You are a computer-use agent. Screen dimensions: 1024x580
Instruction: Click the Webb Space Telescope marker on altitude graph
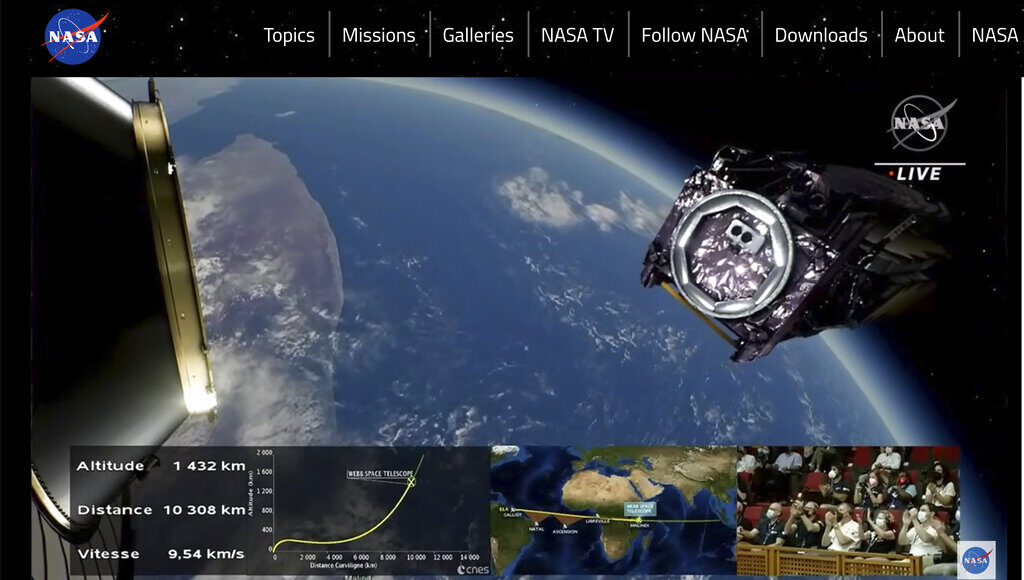410,481
